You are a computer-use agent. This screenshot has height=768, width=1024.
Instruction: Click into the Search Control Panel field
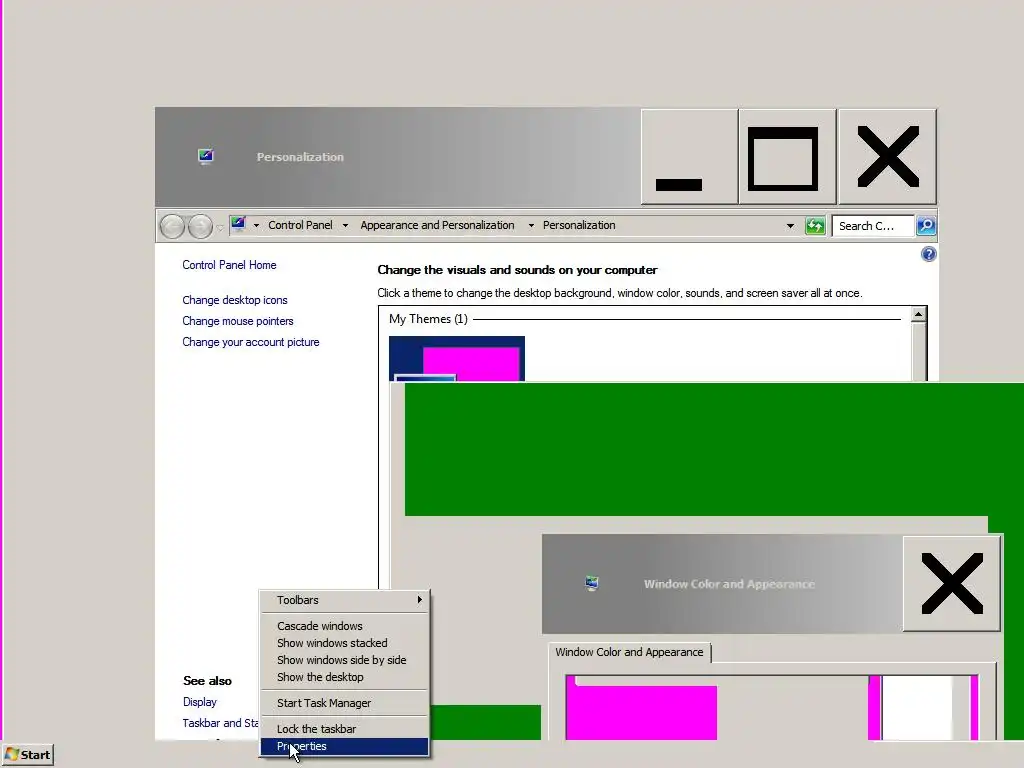coord(872,226)
